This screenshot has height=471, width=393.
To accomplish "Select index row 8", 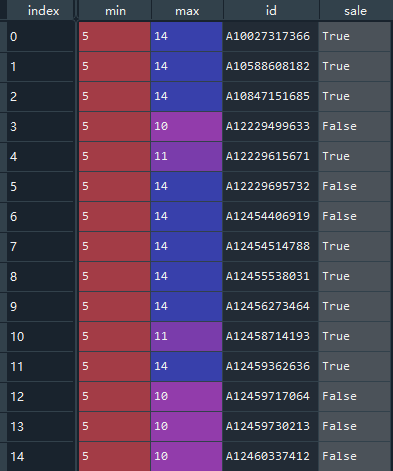I will point(40,276).
